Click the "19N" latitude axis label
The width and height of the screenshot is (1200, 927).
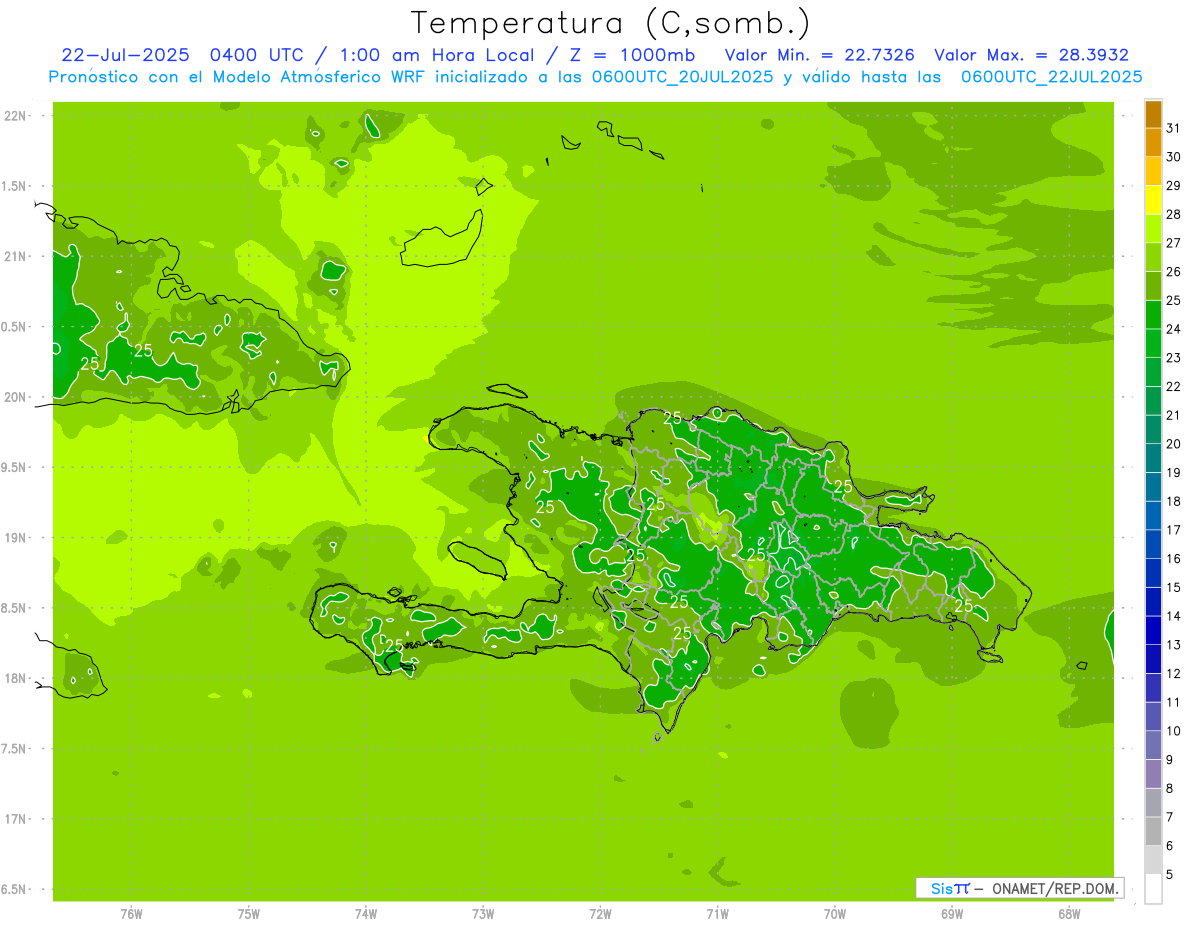coord(14,538)
